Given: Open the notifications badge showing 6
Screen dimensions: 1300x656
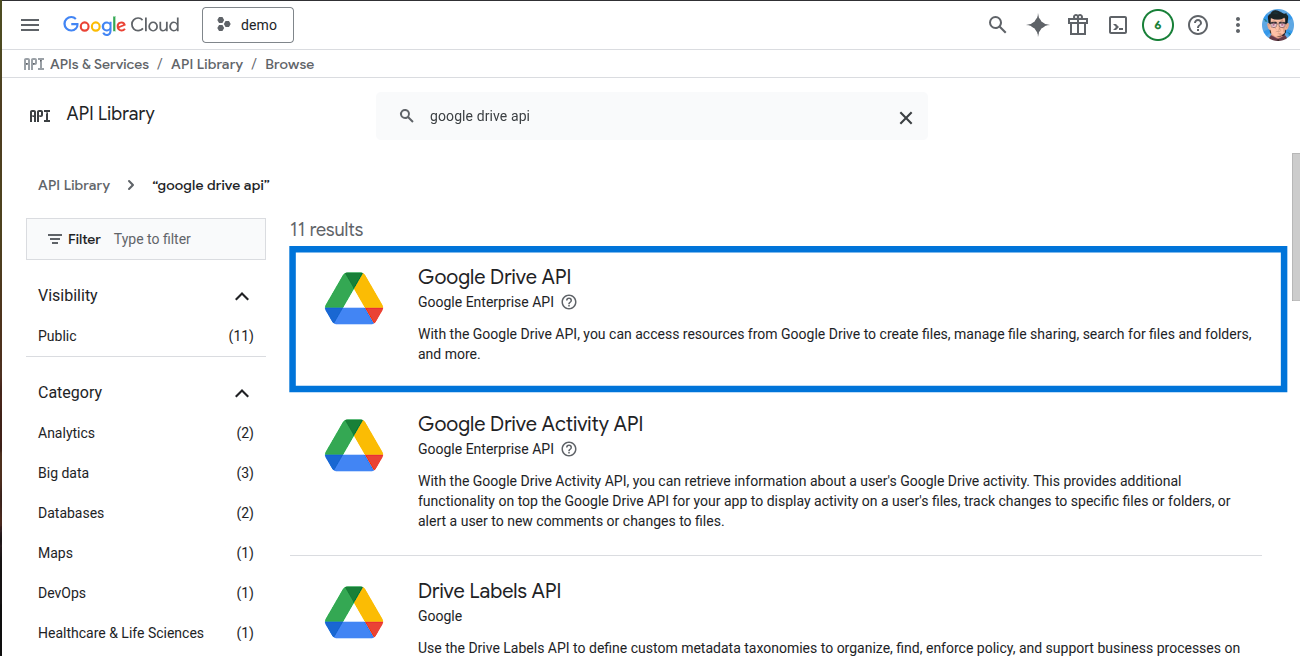Looking at the screenshot, I should tap(1158, 25).
